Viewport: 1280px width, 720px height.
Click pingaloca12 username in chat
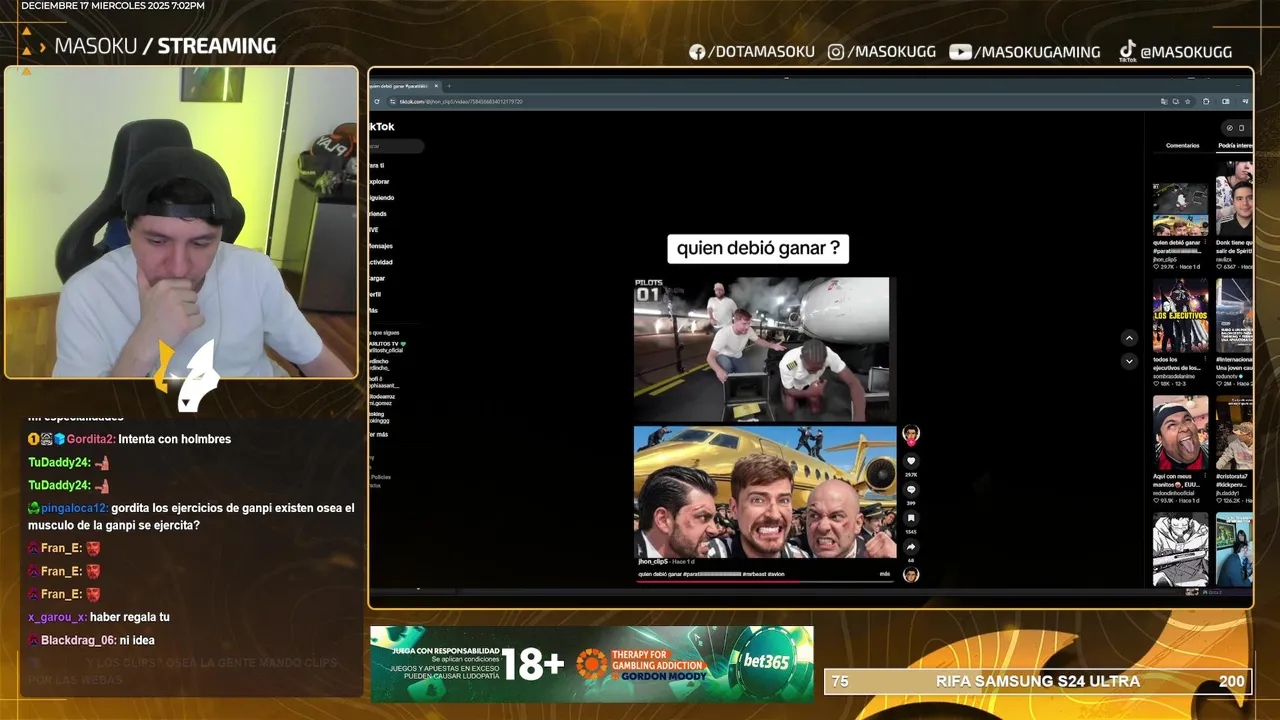tap(74, 508)
